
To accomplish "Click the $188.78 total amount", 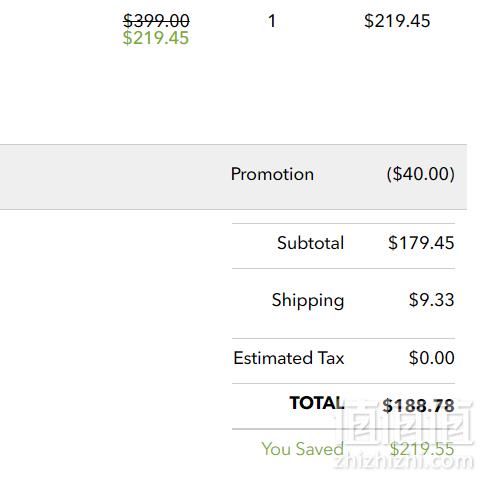I will tap(418, 406).
